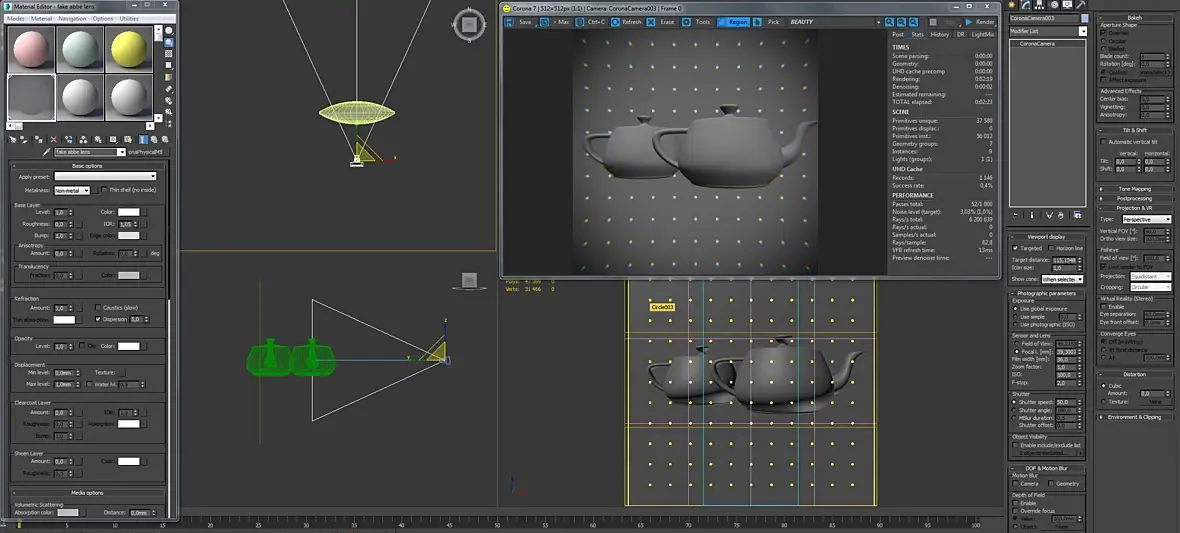
Task: Click the Save button in Corona frame buffer
Action: click(520, 22)
